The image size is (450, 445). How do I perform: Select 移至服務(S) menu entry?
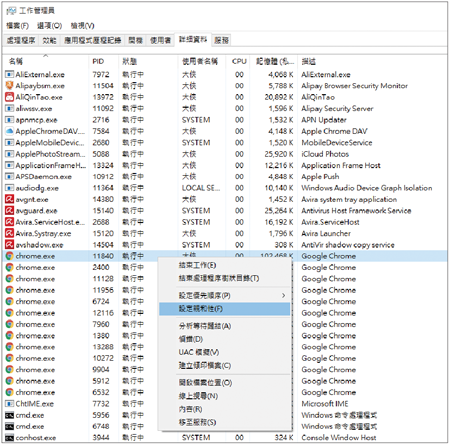point(197,422)
